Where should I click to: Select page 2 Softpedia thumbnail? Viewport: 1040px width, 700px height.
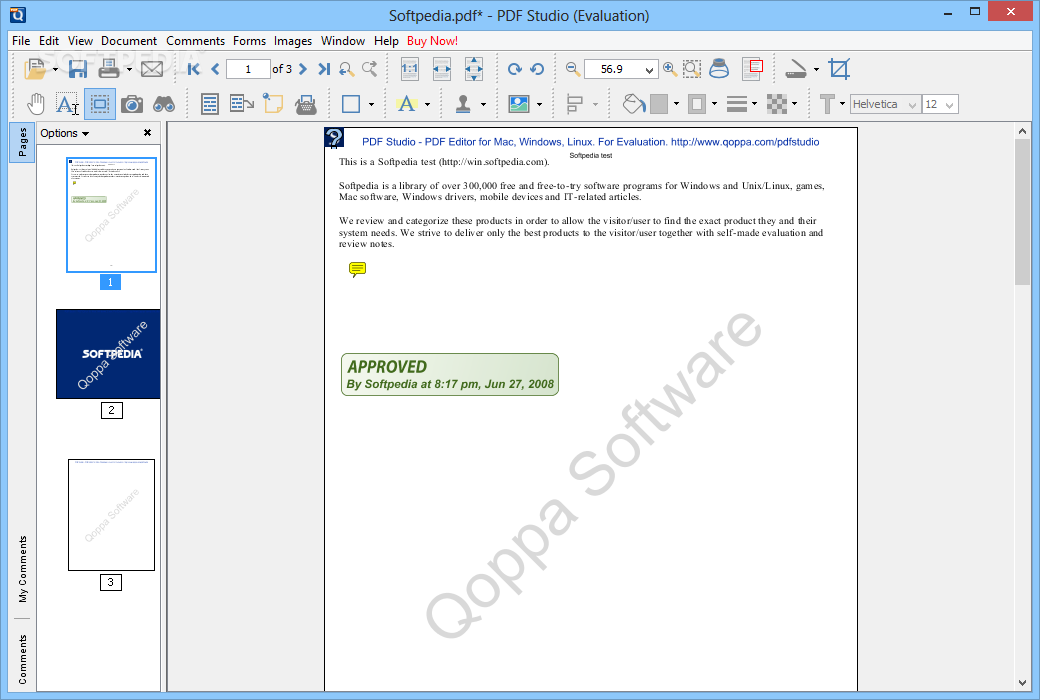coord(108,354)
